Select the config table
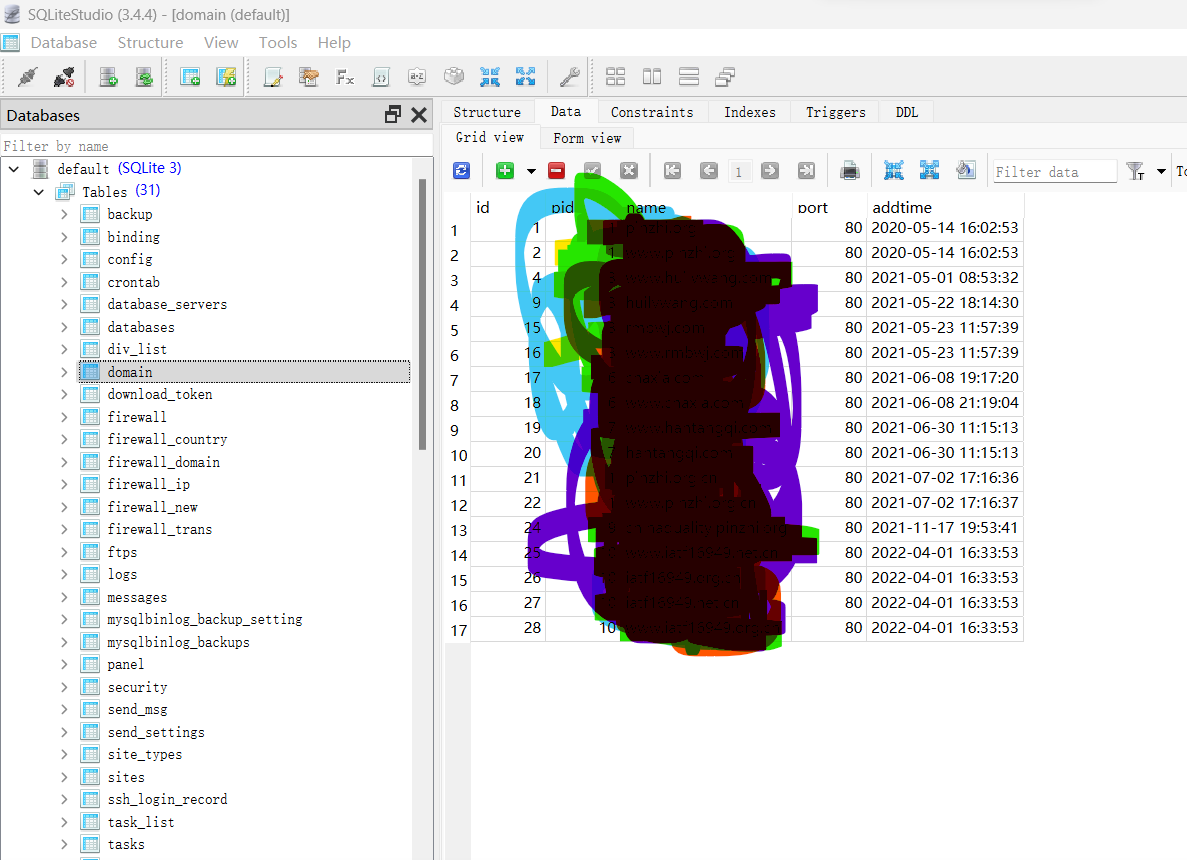This screenshot has width=1187, height=860. coord(129,260)
